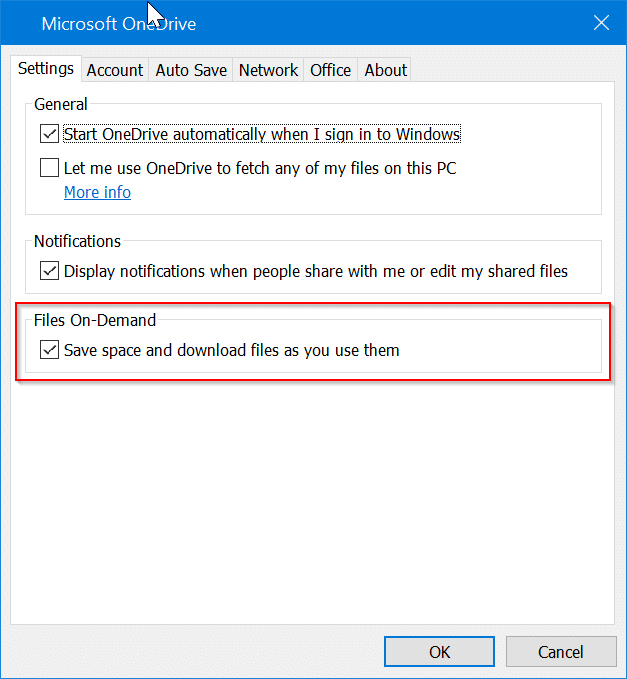
Task: Confirm settings with OK button
Action: click(x=439, y=651)
